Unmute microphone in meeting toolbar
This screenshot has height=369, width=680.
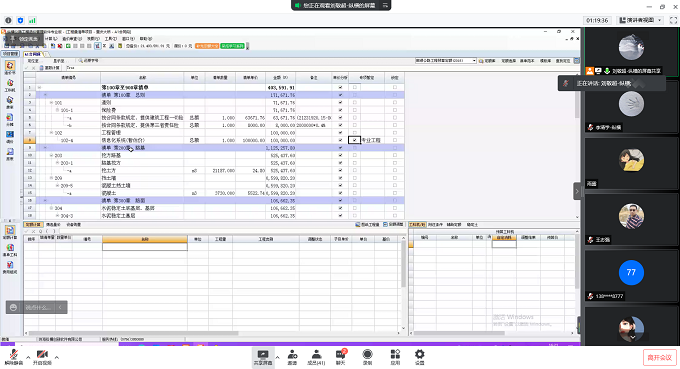coord(13,356)
